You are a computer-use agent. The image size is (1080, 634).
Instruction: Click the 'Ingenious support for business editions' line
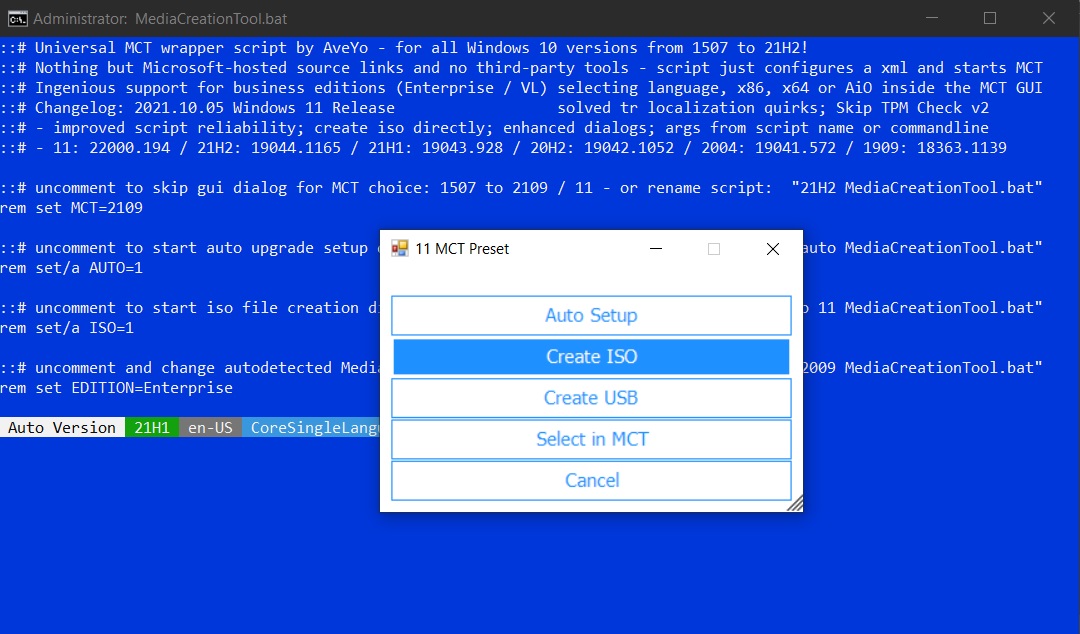pos(521,88)
